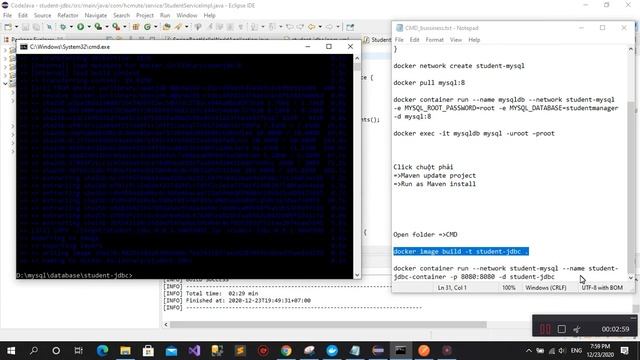Click cmd window scrollbar up arrow

(357, 58)
